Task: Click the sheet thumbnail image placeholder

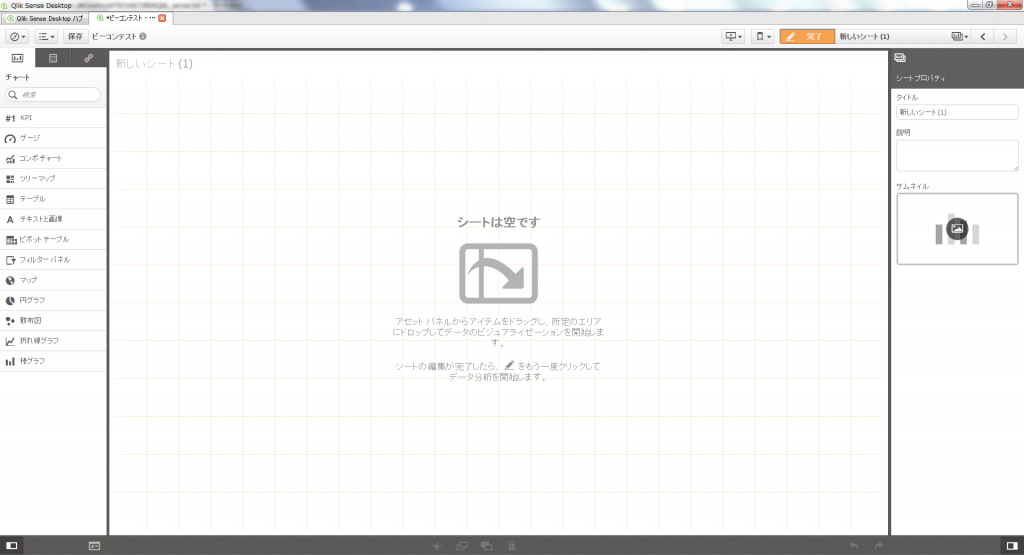Action: tap(957, 228)
